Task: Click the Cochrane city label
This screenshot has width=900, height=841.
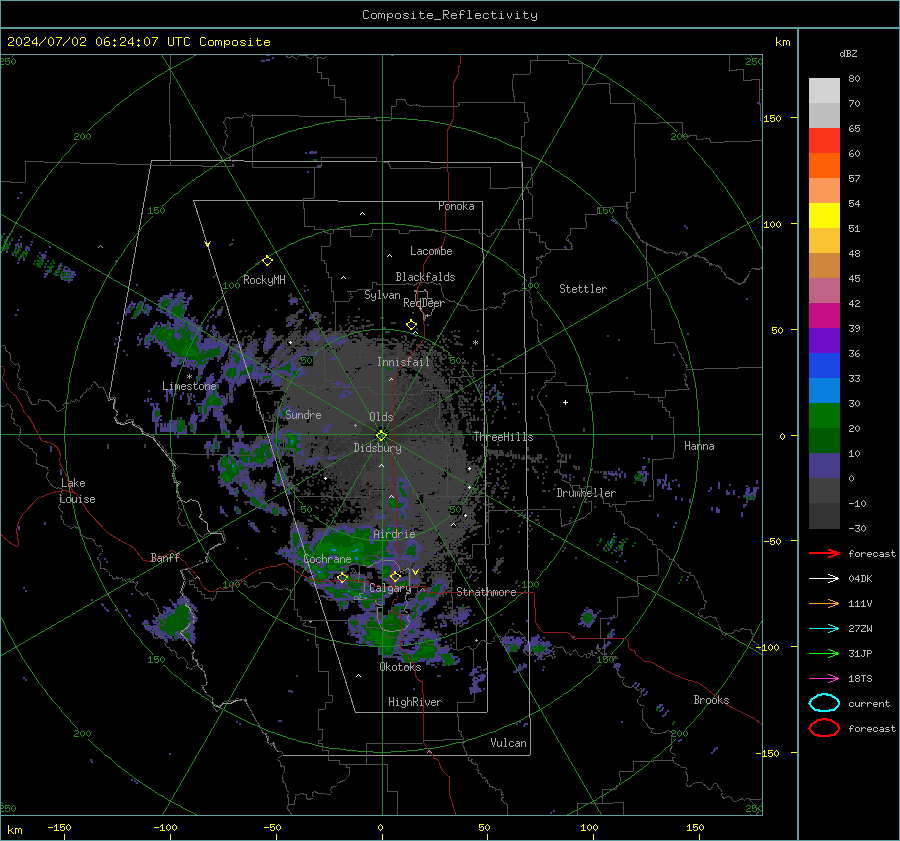Action: coord(327,559)
